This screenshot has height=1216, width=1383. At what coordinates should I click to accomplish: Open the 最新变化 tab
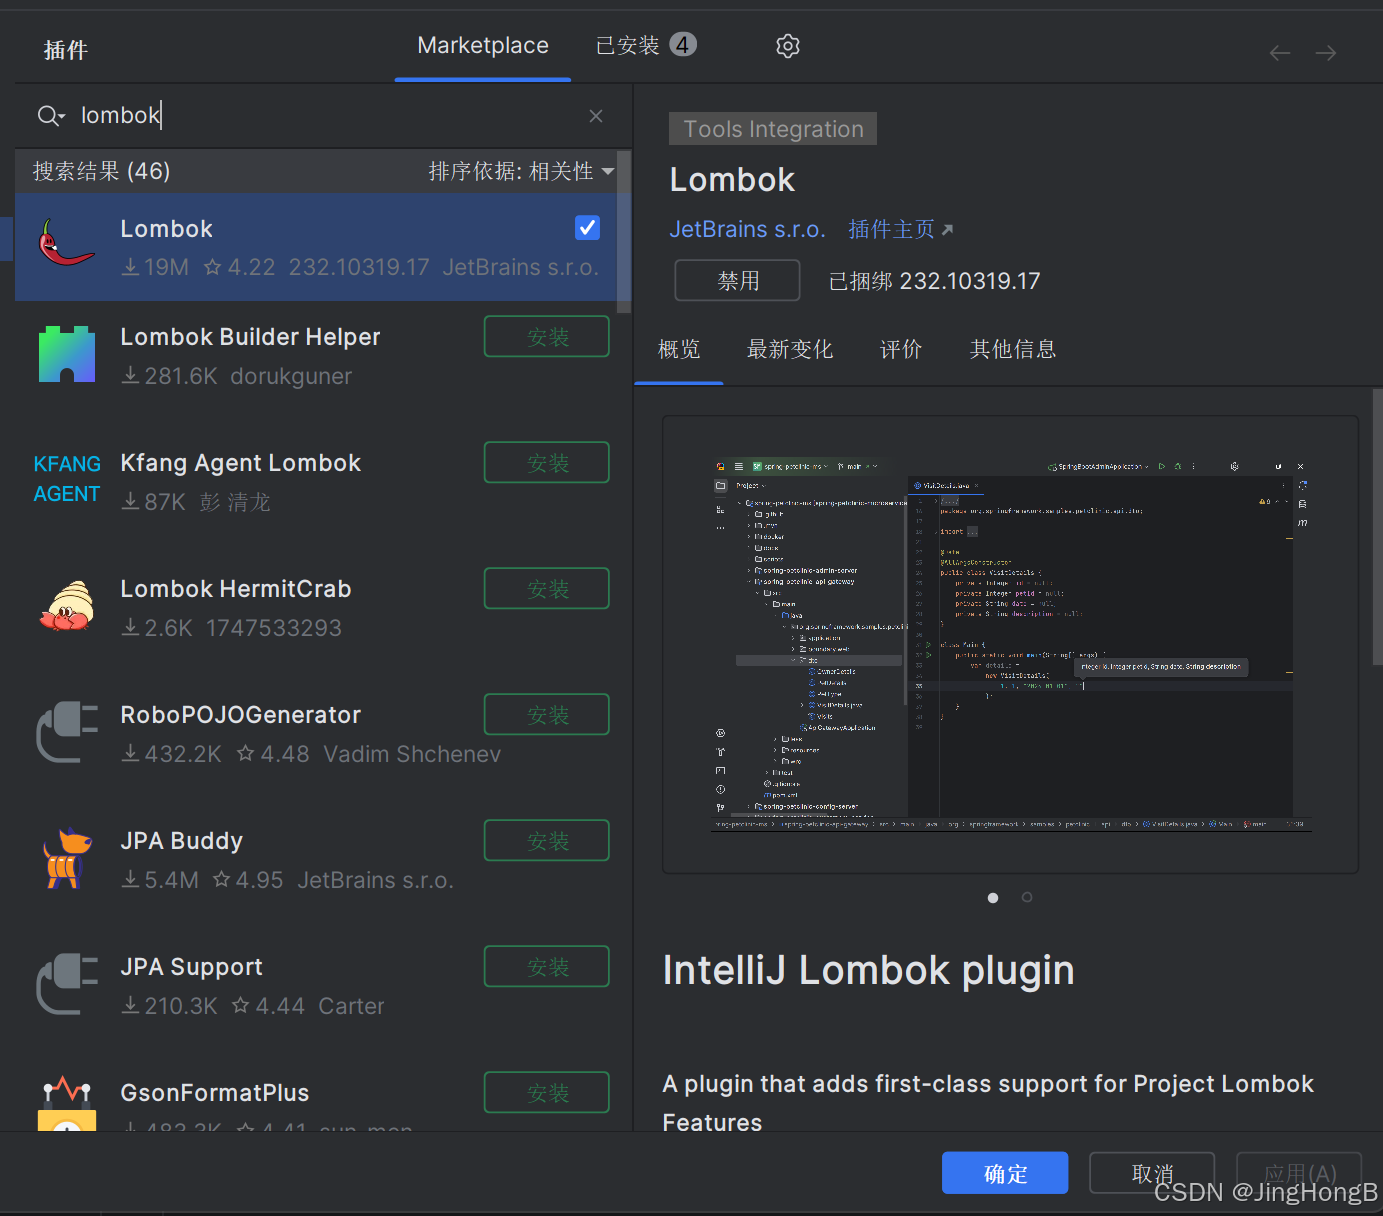click(790, 349)
